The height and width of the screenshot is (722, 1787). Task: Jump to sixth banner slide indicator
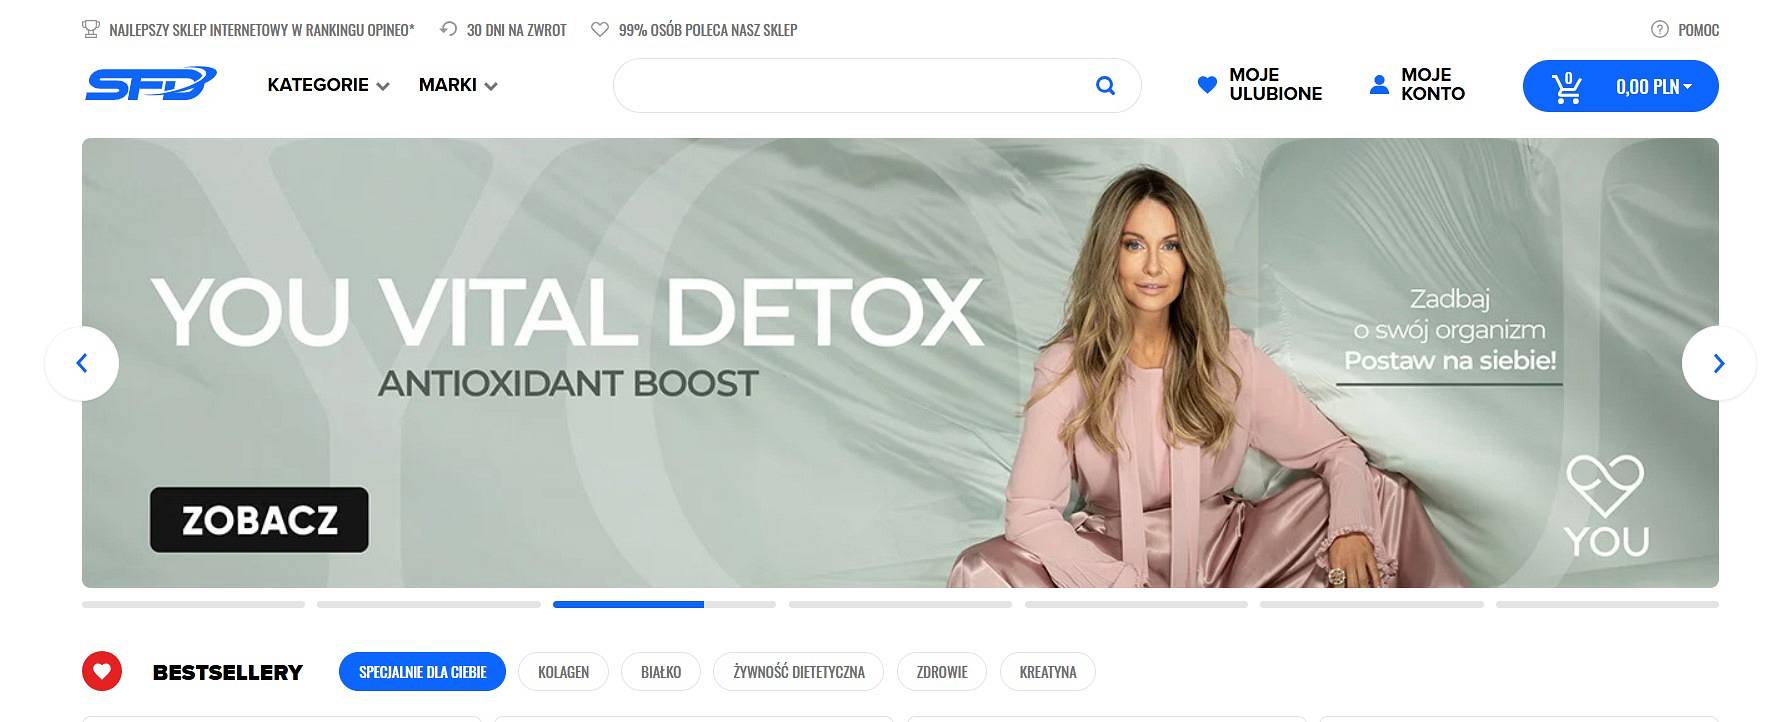[1372, 604]
